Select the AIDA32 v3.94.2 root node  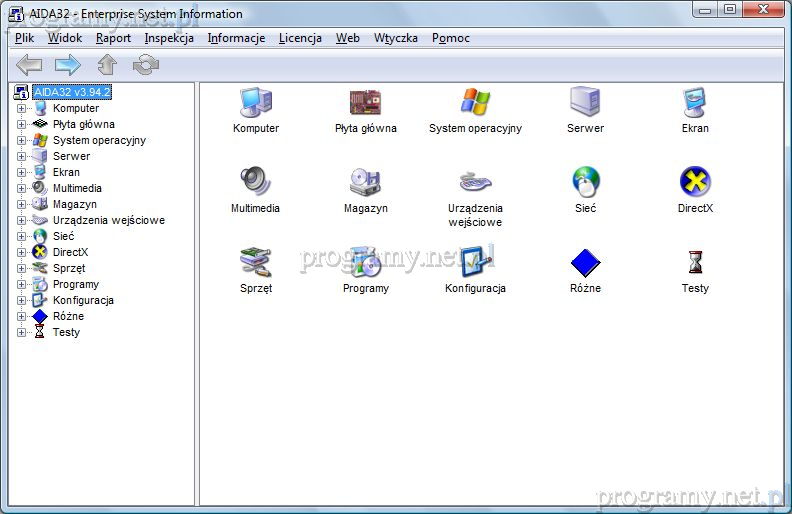click(71, 92)
